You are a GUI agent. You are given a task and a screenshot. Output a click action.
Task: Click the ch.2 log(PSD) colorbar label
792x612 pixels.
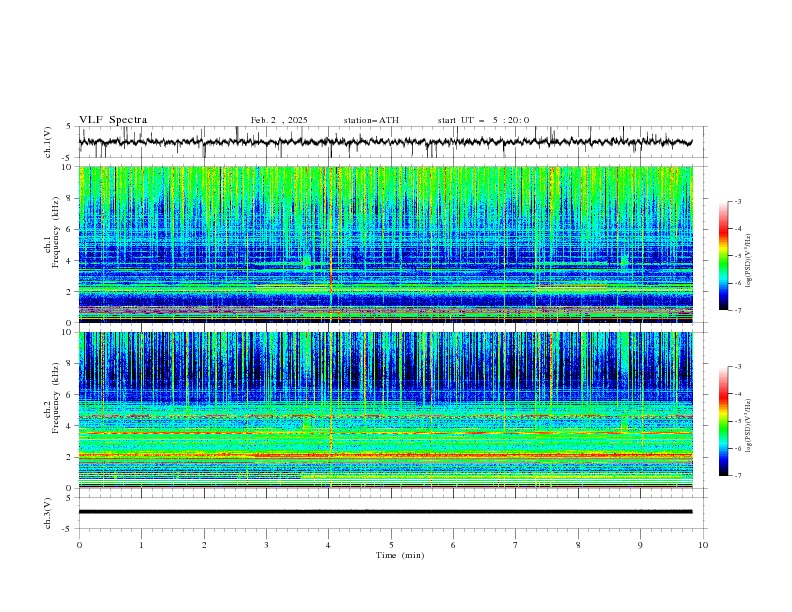749,426
